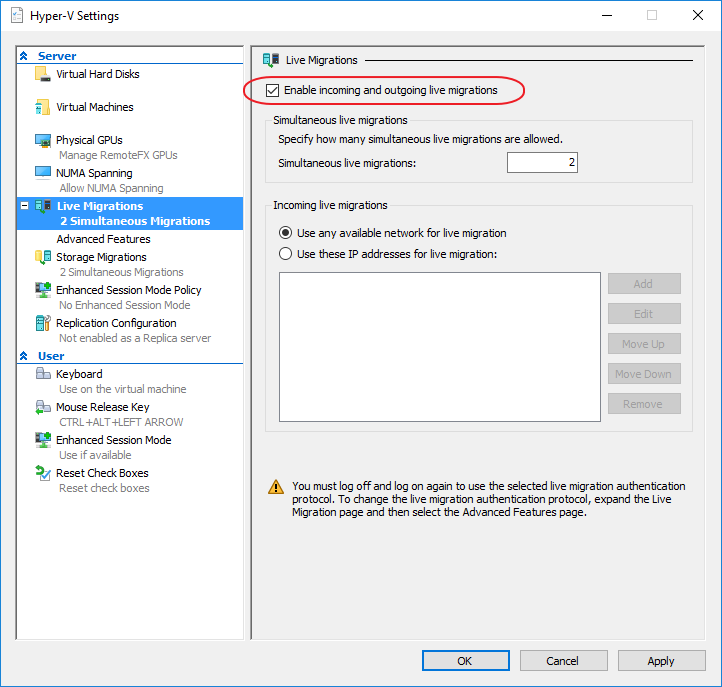
Task: Click the Physical GPUs monitor icon
Action: point(43,140)
